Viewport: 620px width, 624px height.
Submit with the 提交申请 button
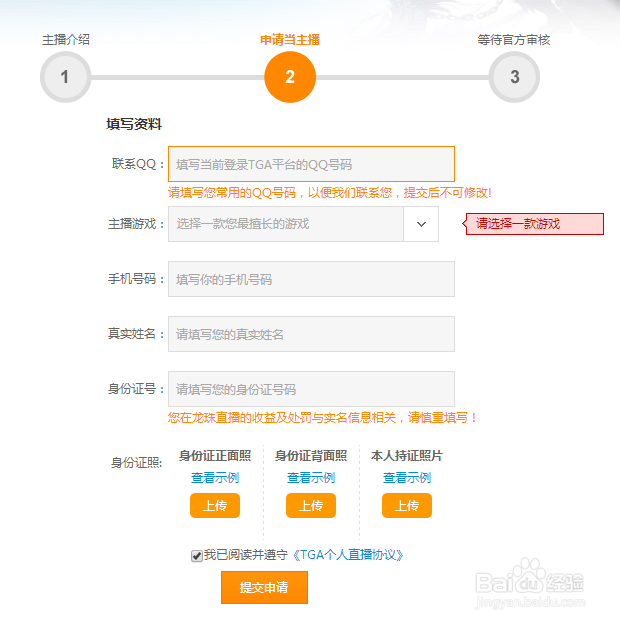(x=264, y=587)
